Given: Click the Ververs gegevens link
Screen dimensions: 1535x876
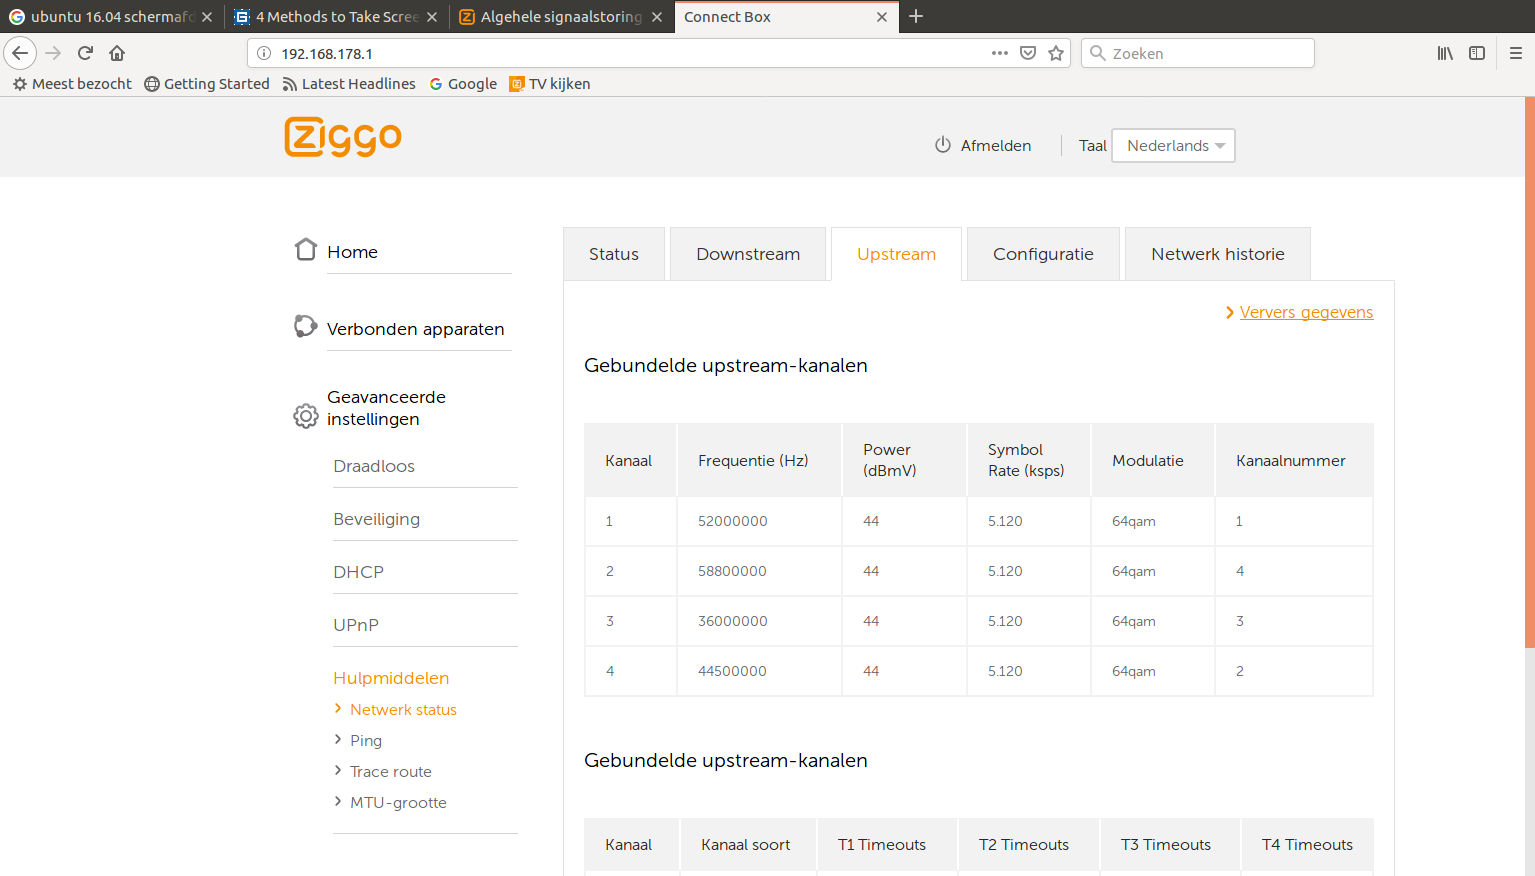Looking at the screenshot, I should (1306, 313).
